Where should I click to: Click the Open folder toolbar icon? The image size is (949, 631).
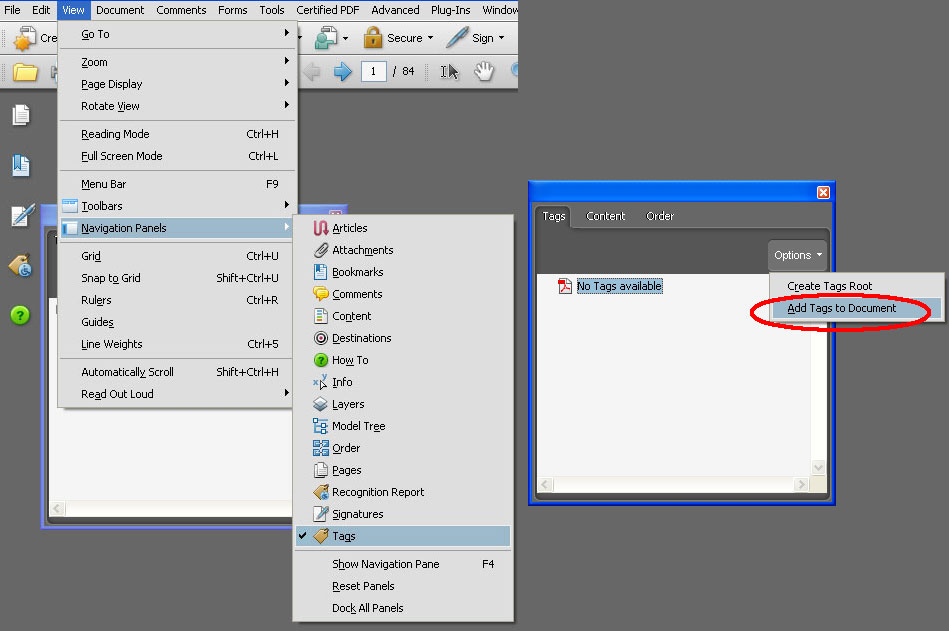(25, 72)
